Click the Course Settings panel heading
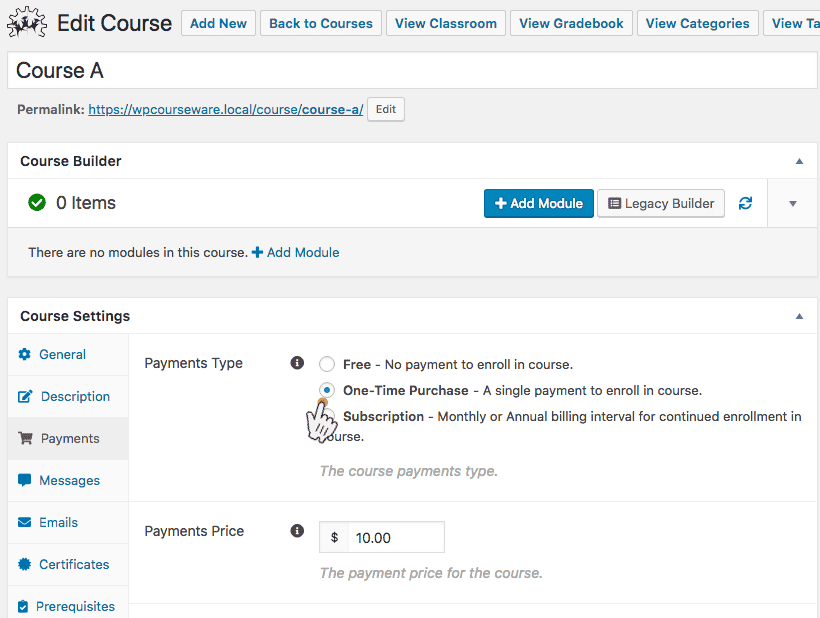The image size is (820, 618). point(75,316)
